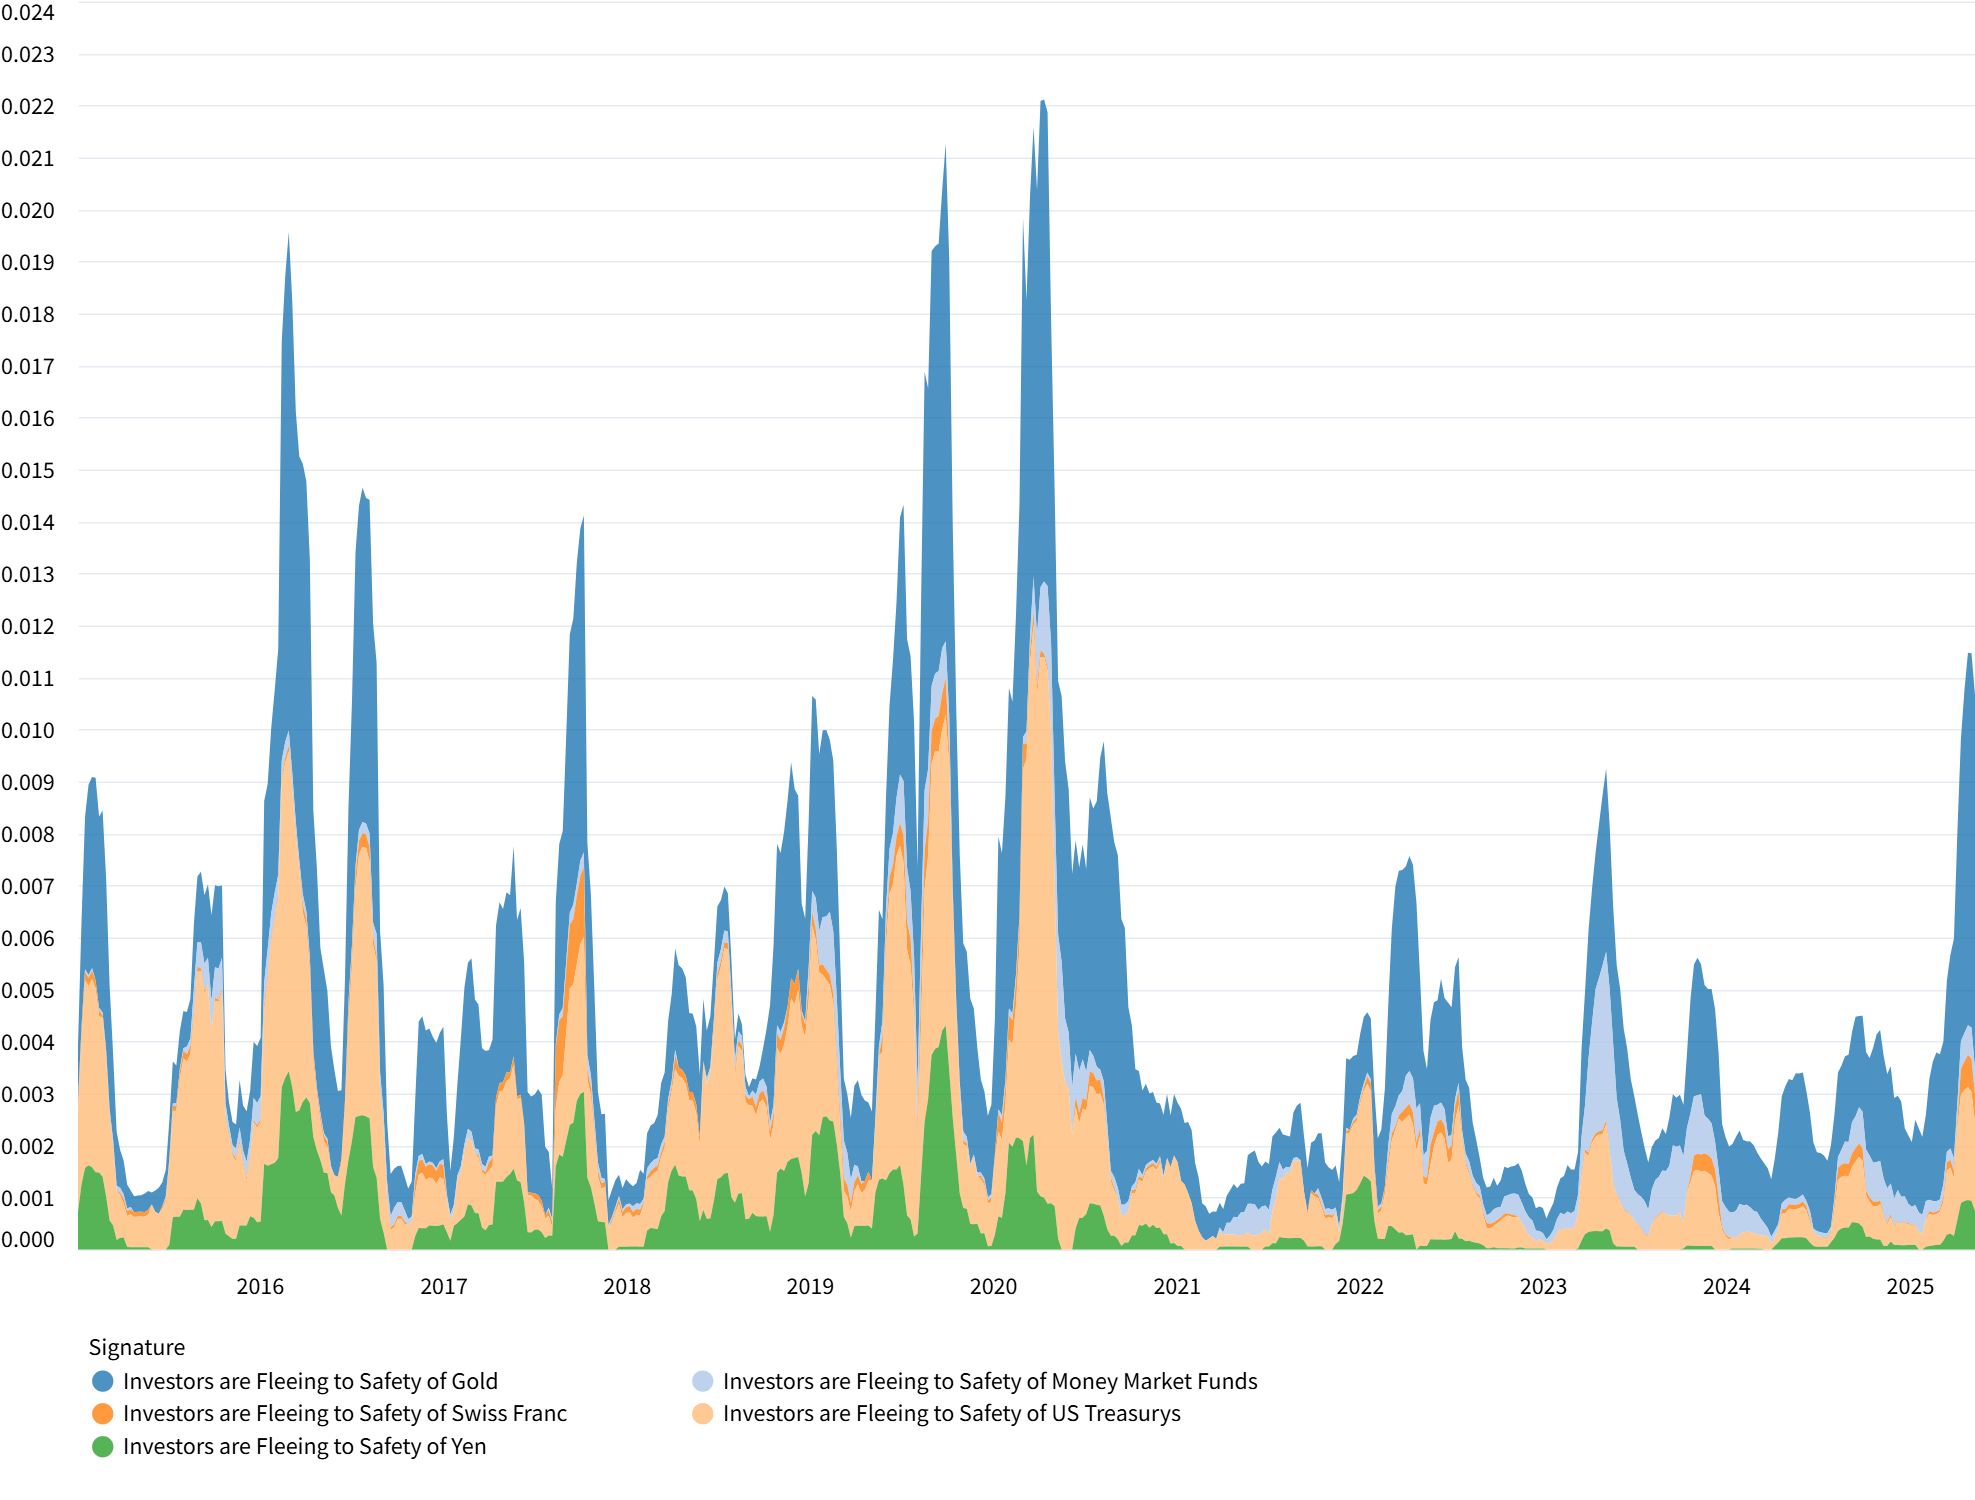This screenshot has width=1975, height=1500.
Task: Click the 2023 x-axis label
Action: click(x=1543, y=1287)
